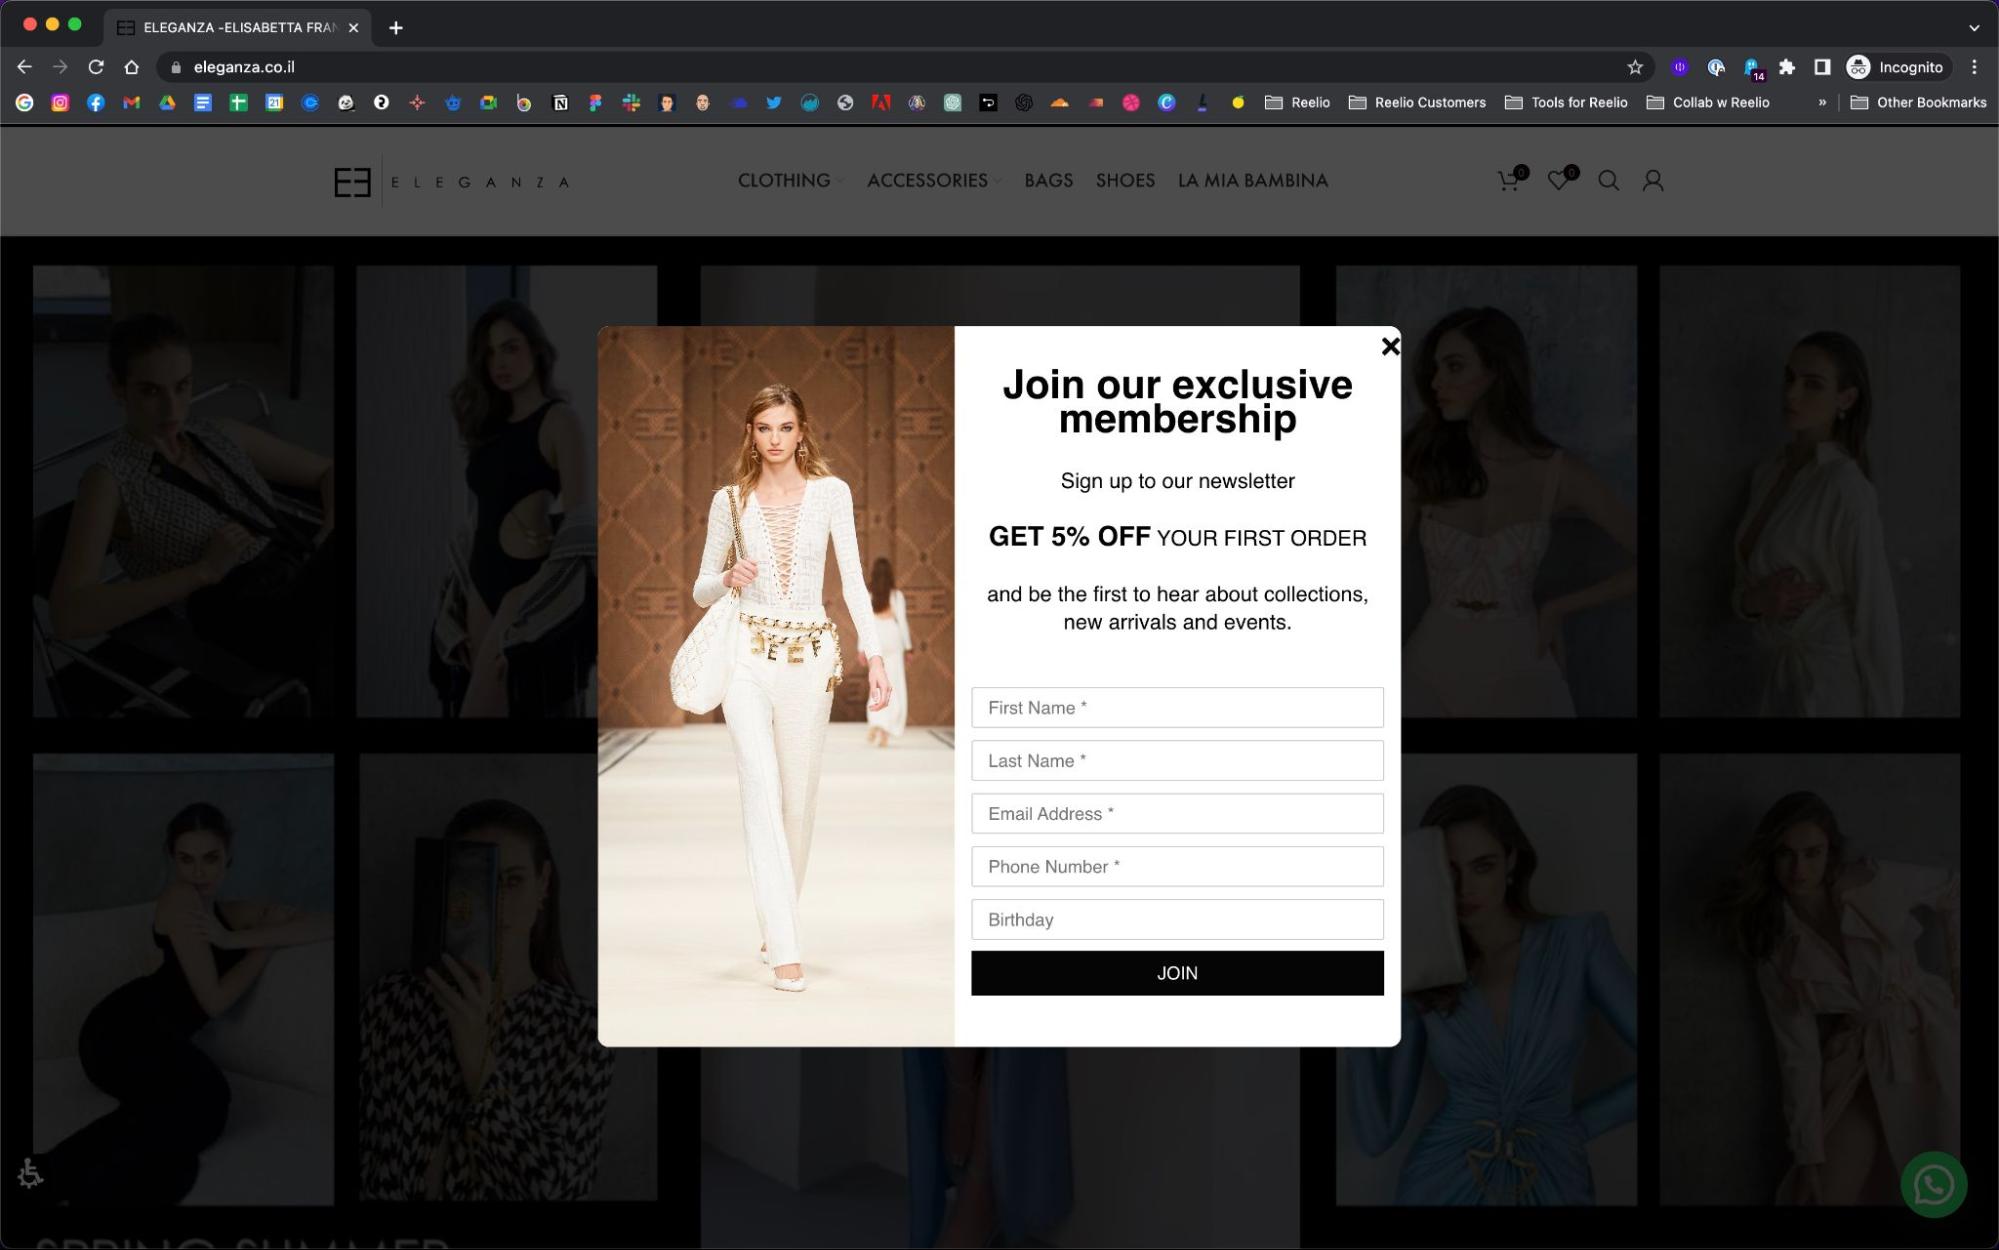
Task: Open the Collab w Reelio folder
Action: point(1708,102)
